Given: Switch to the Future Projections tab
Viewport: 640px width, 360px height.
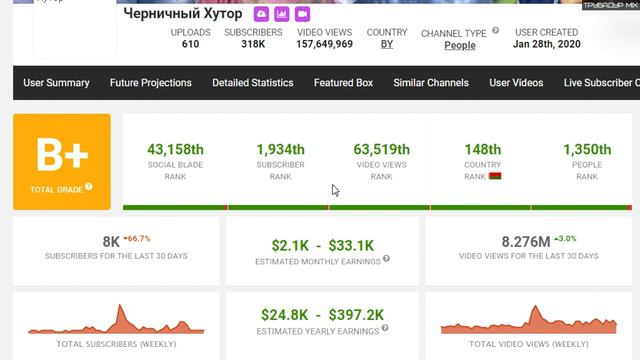Looking at the screenshot, I should pos(151,83).
